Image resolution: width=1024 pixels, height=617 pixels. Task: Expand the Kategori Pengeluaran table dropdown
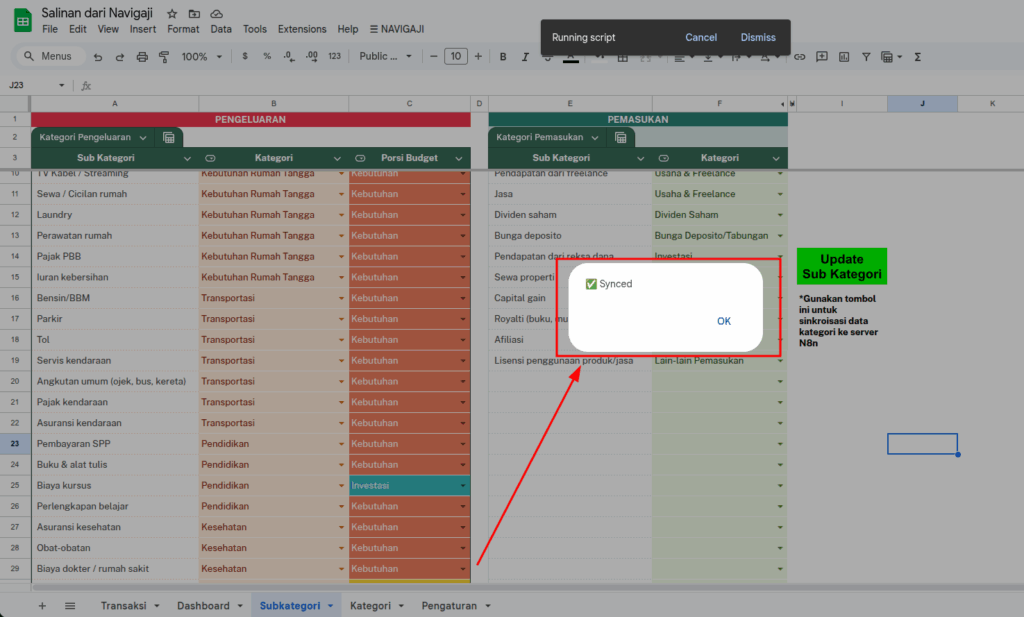(x=142, y=137)
